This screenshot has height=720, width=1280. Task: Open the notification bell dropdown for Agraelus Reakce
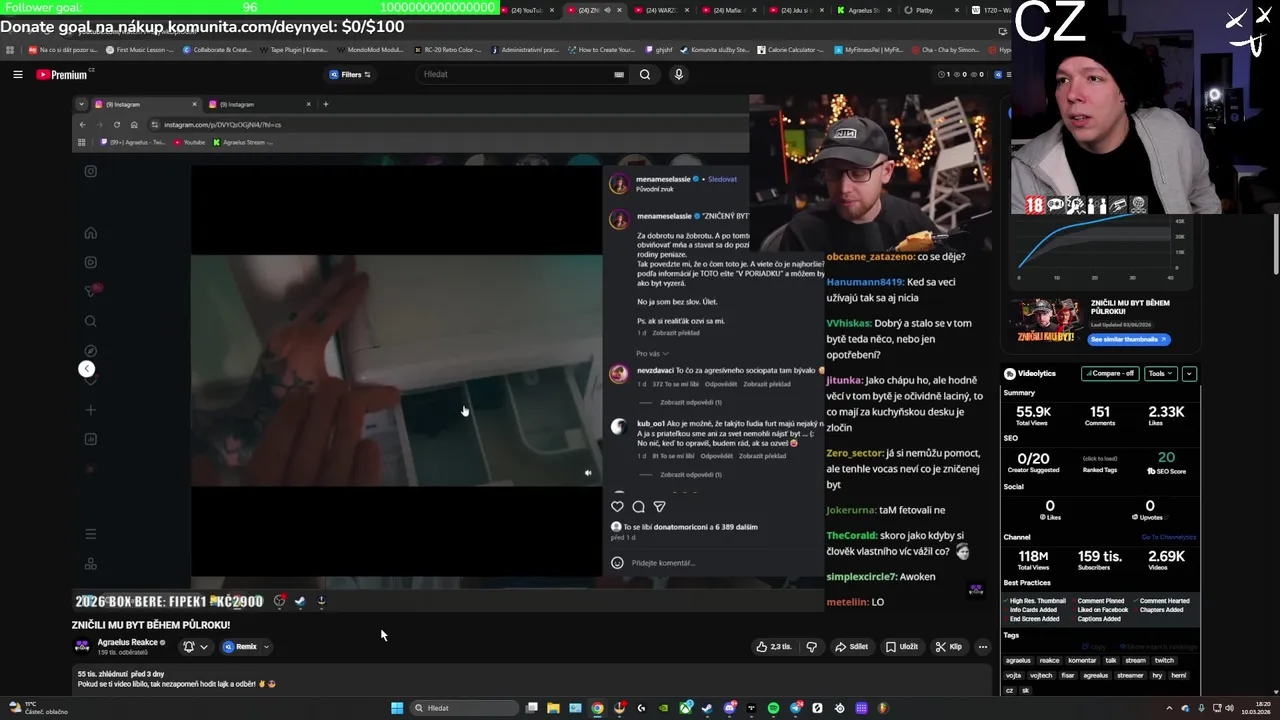pos(195,647)
